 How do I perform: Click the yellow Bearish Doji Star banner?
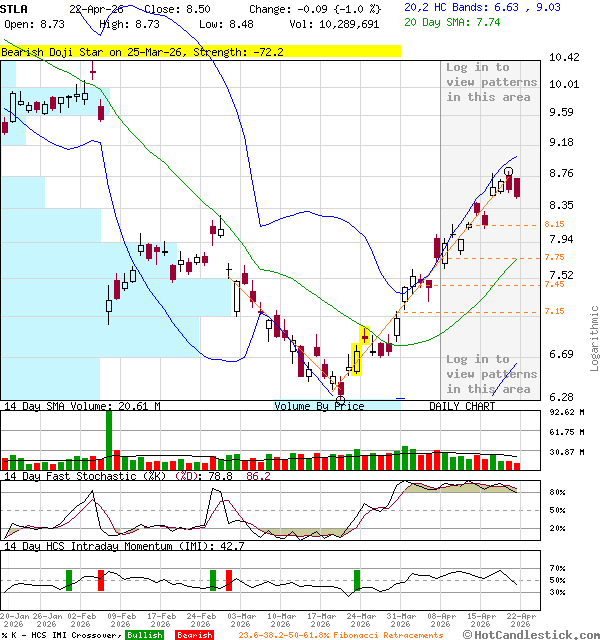[200, 50]
